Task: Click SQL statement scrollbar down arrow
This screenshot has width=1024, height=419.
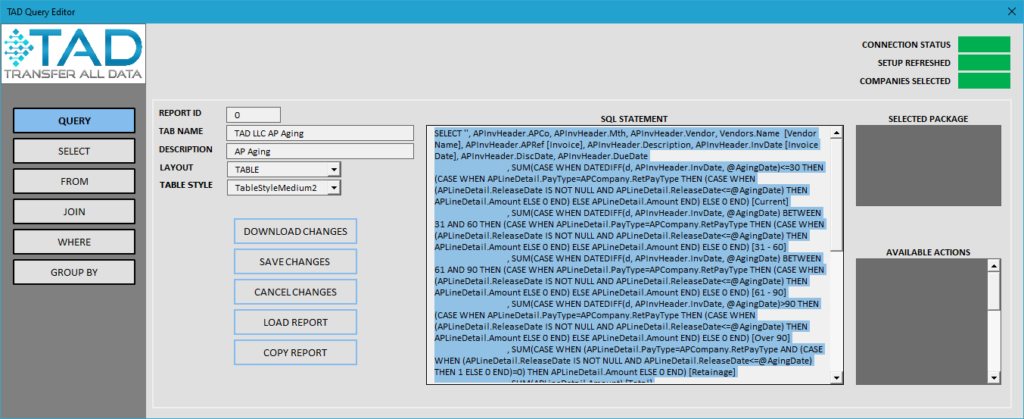Action: click(837, 378)
